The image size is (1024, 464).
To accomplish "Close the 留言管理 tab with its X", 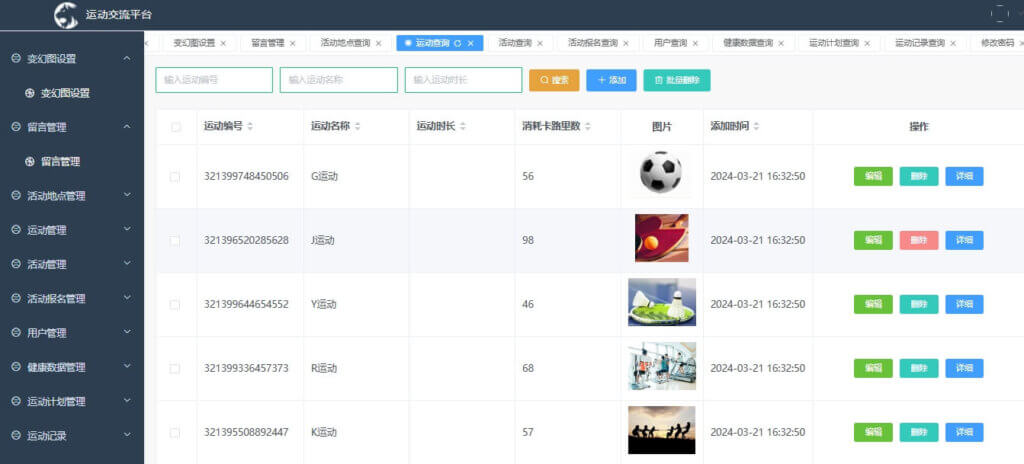I will tap(293, 43).
